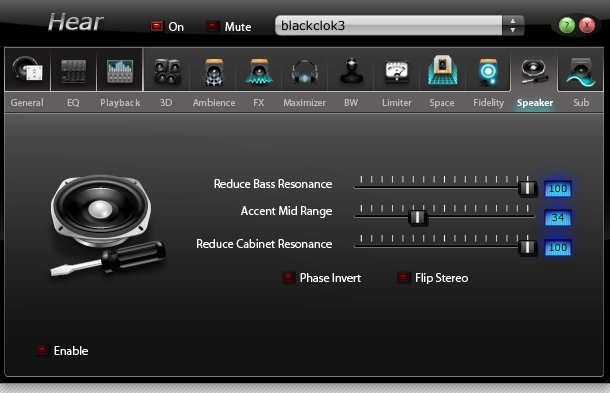Click the Accent Mid Range slider handle
Screen dimensions: 610x393
pos(417,217)
